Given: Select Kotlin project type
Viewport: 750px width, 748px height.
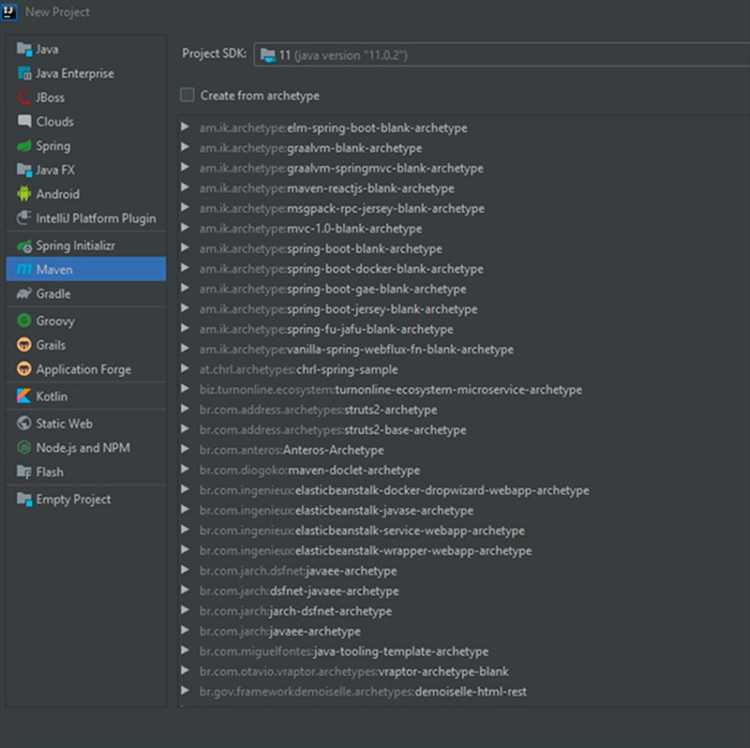Looking at the screenshot, I should (x=87, y=396).
